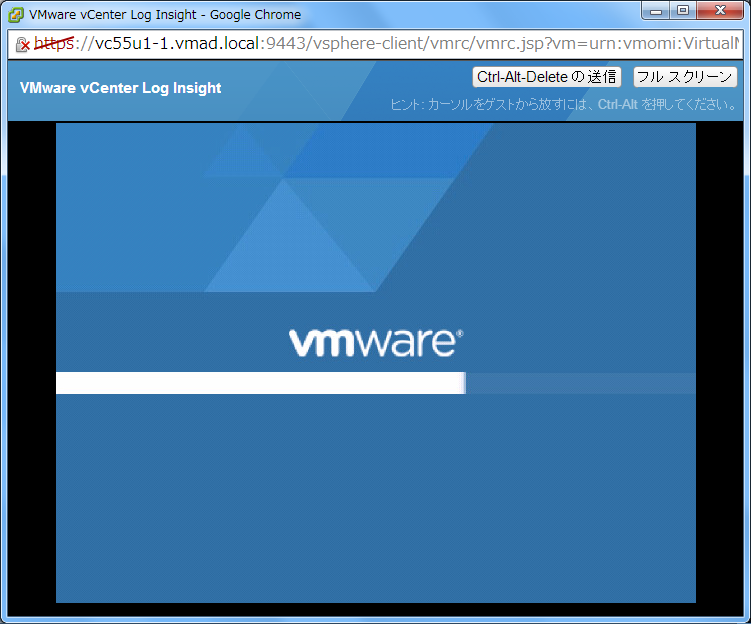Click the VM console boot screen

point(376,363)
